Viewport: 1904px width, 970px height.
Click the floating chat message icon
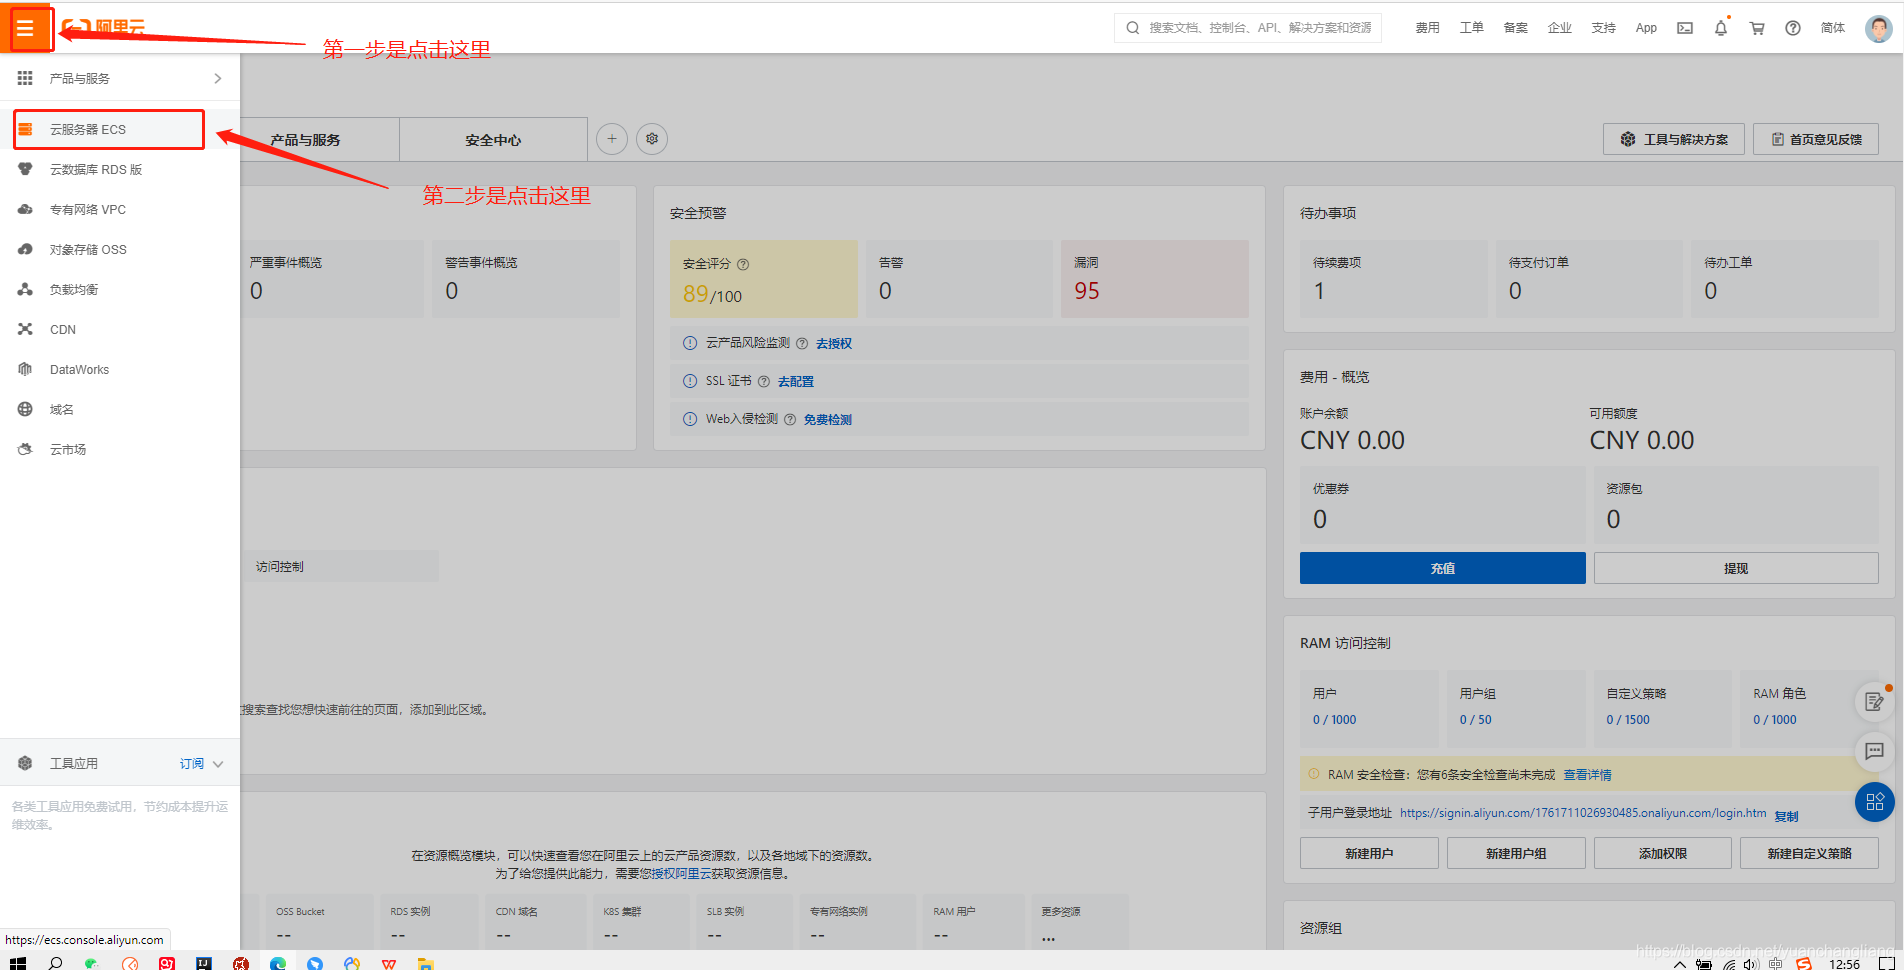pyautogui.click(x=1875, y=751)
